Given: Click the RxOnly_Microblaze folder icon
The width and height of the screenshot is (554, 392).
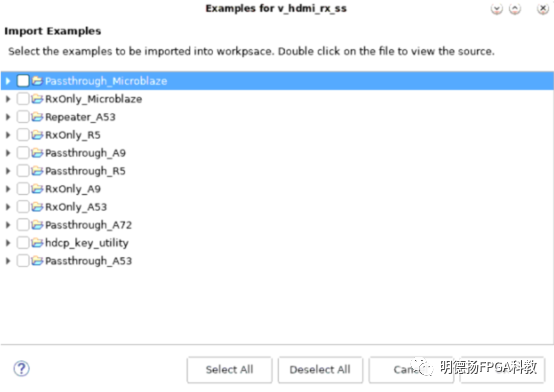Looking at the screenshot, I should [x=37, y=99].
